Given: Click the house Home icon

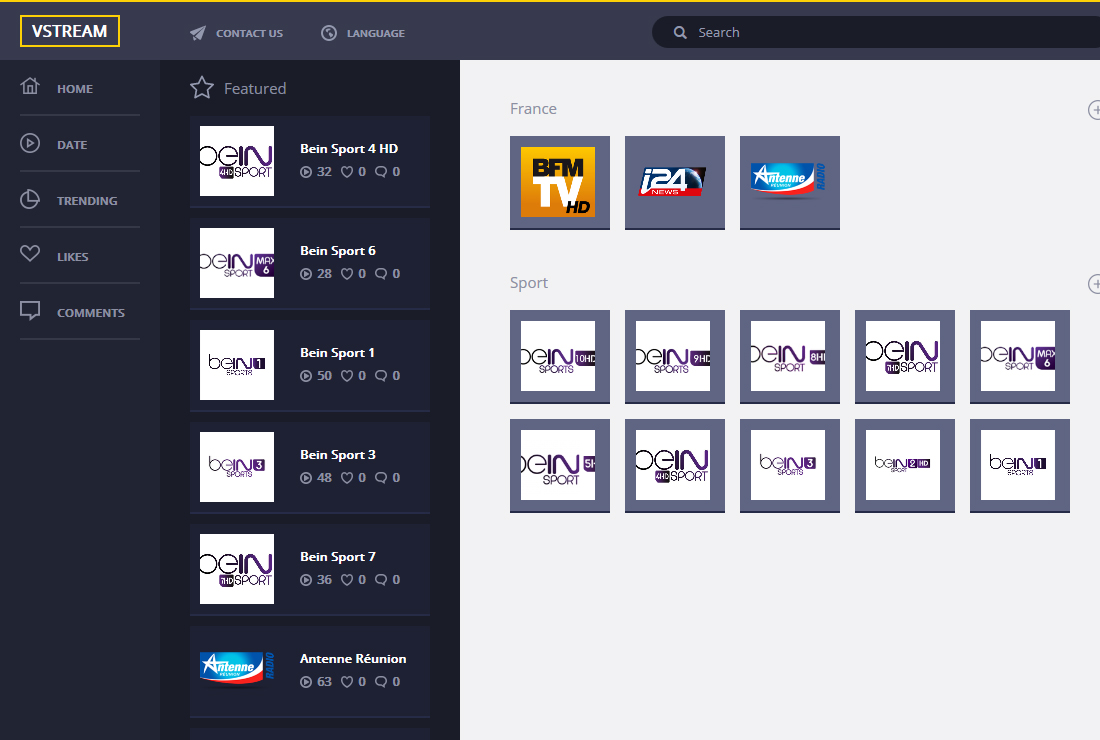Looking at the screenshot, I should pyautogui.click(x=30, y=86).
